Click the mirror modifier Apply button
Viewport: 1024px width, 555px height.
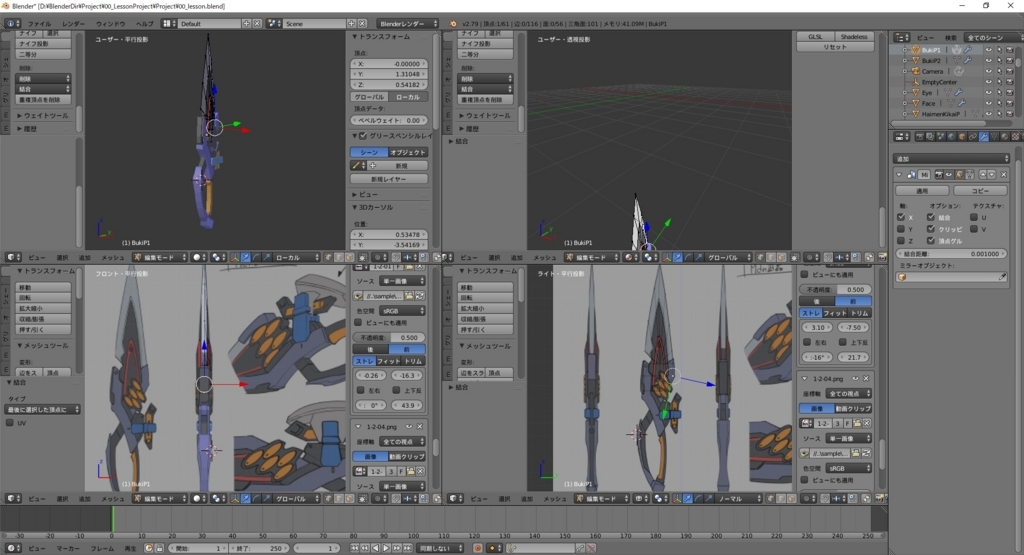pos(922,191)
